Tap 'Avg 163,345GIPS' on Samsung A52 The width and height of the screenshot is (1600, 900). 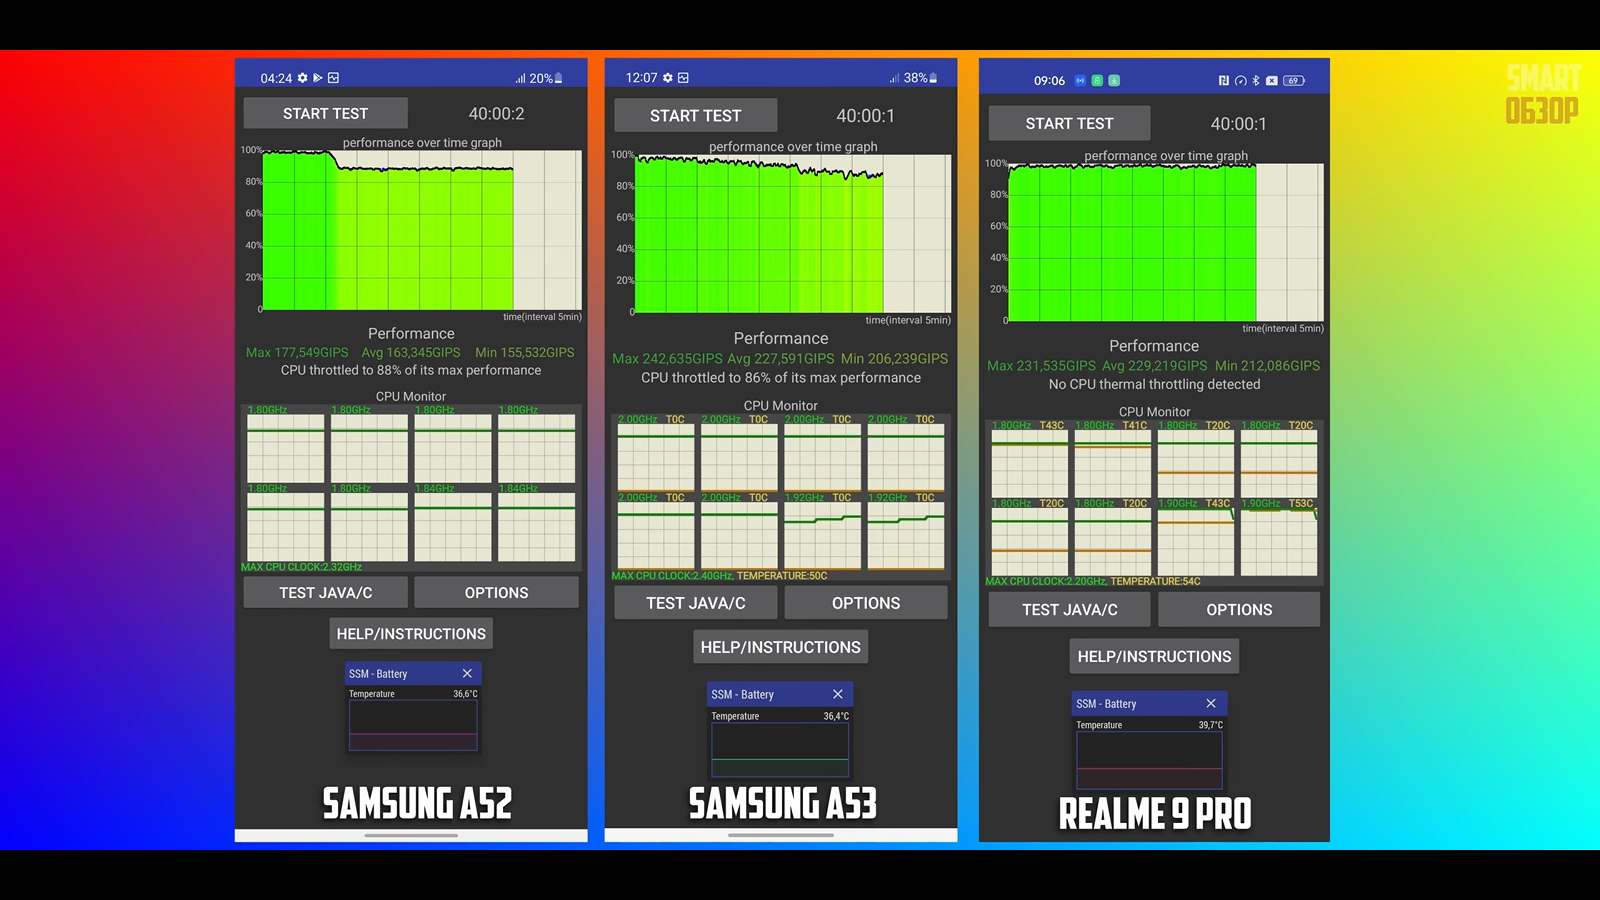point(411,352)
